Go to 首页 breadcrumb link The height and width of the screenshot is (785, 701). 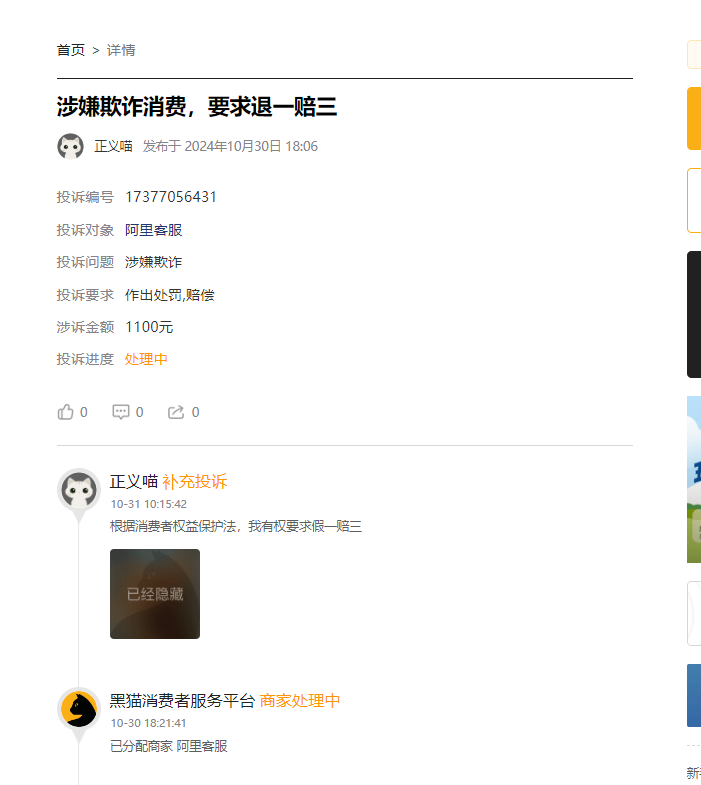click(x=71, y=50)
